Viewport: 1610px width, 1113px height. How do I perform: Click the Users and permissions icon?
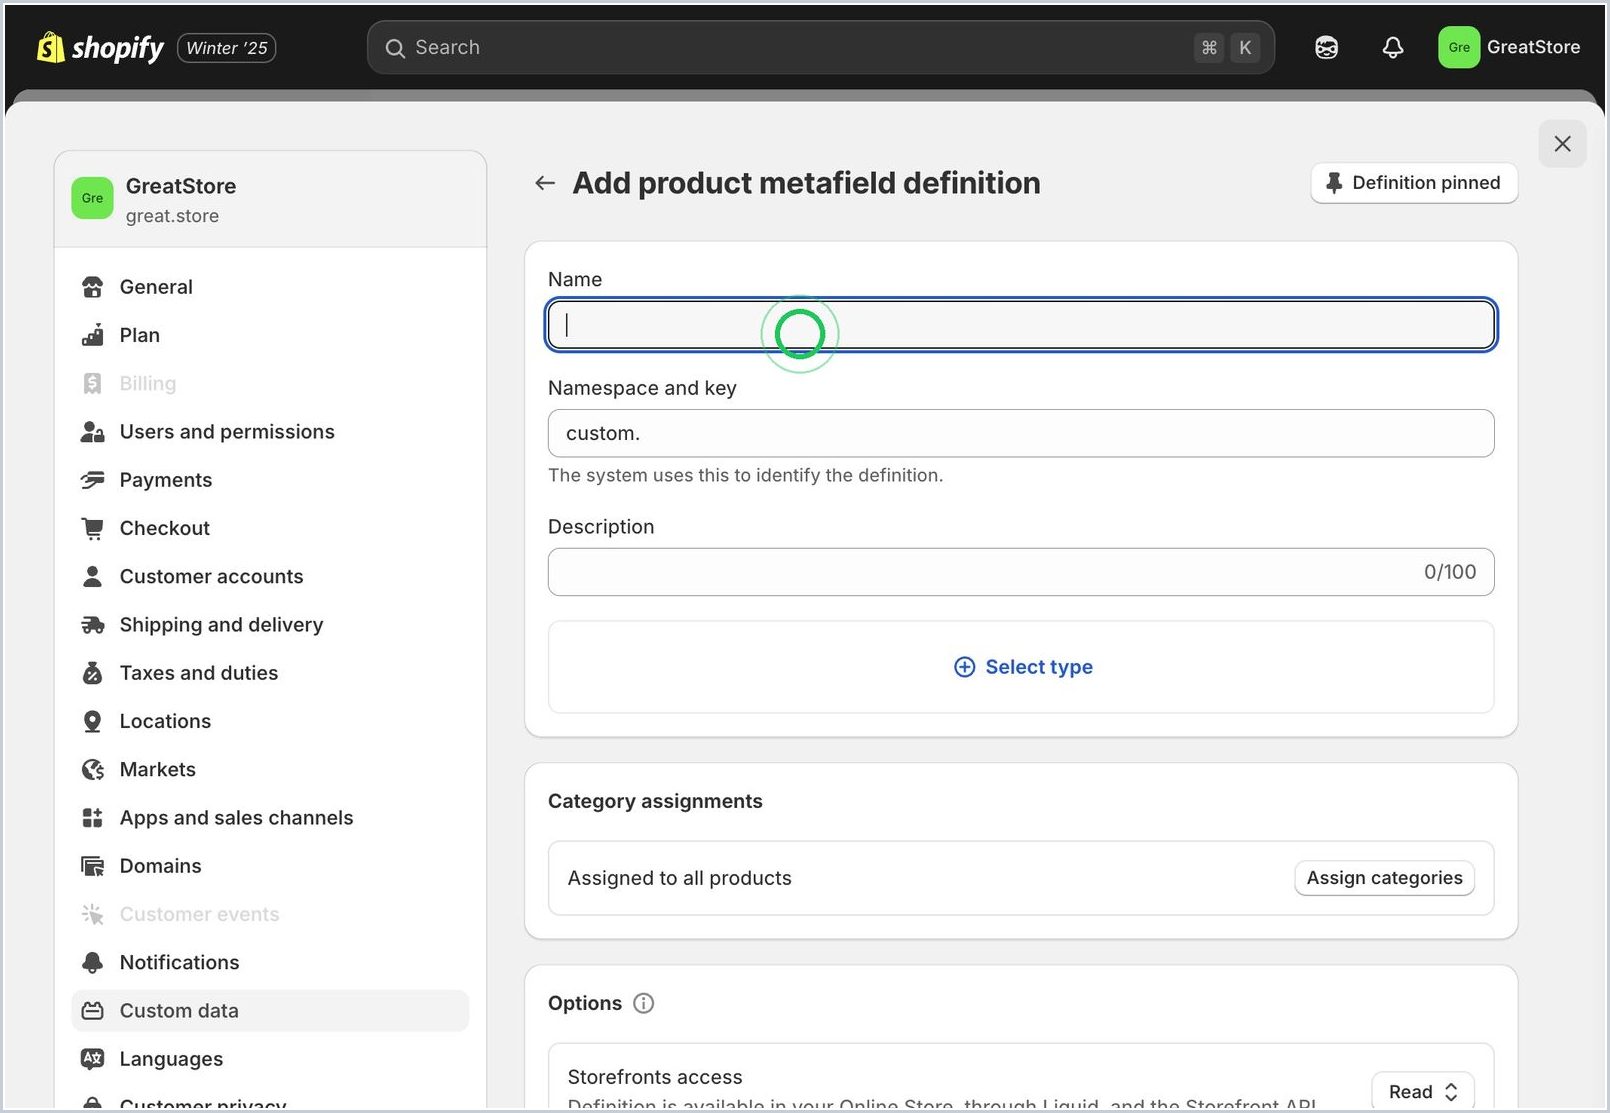[93, 432]
